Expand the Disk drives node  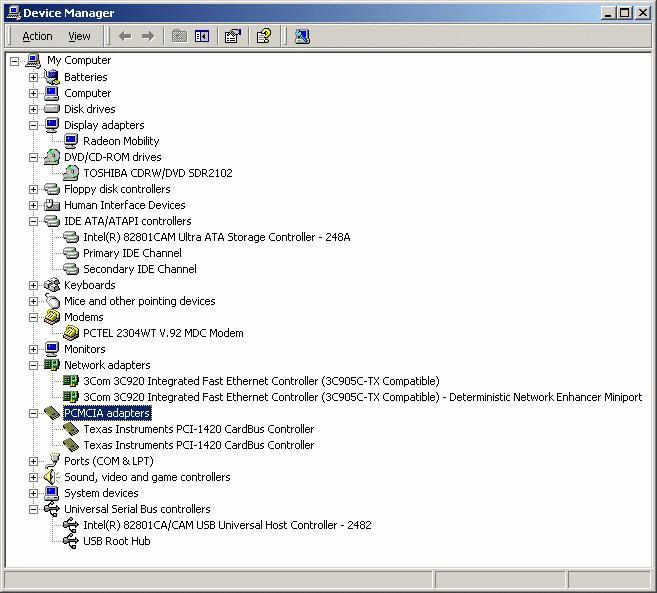(x=34, y=109)
